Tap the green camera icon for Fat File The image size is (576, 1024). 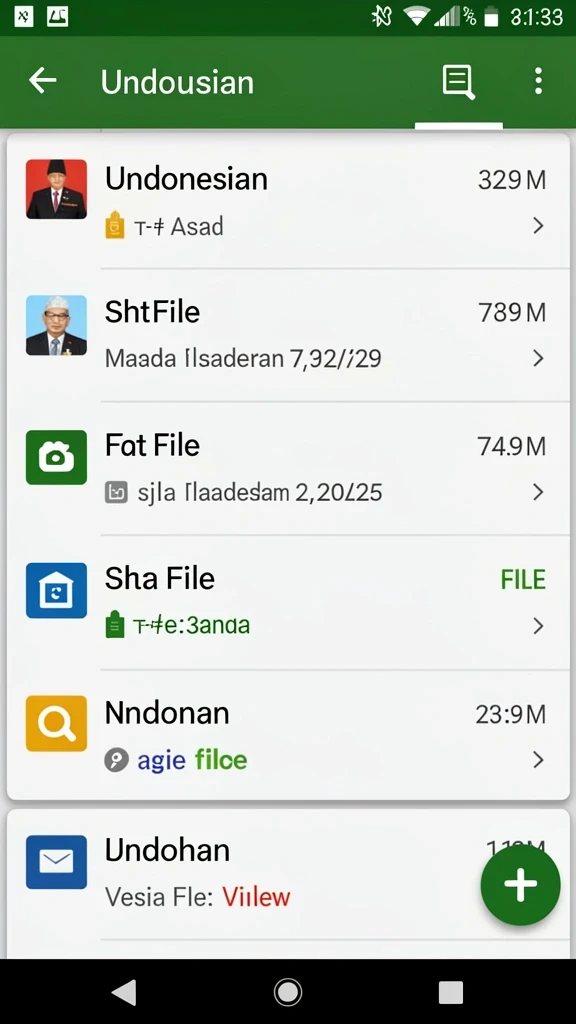(x=56, y=457)
